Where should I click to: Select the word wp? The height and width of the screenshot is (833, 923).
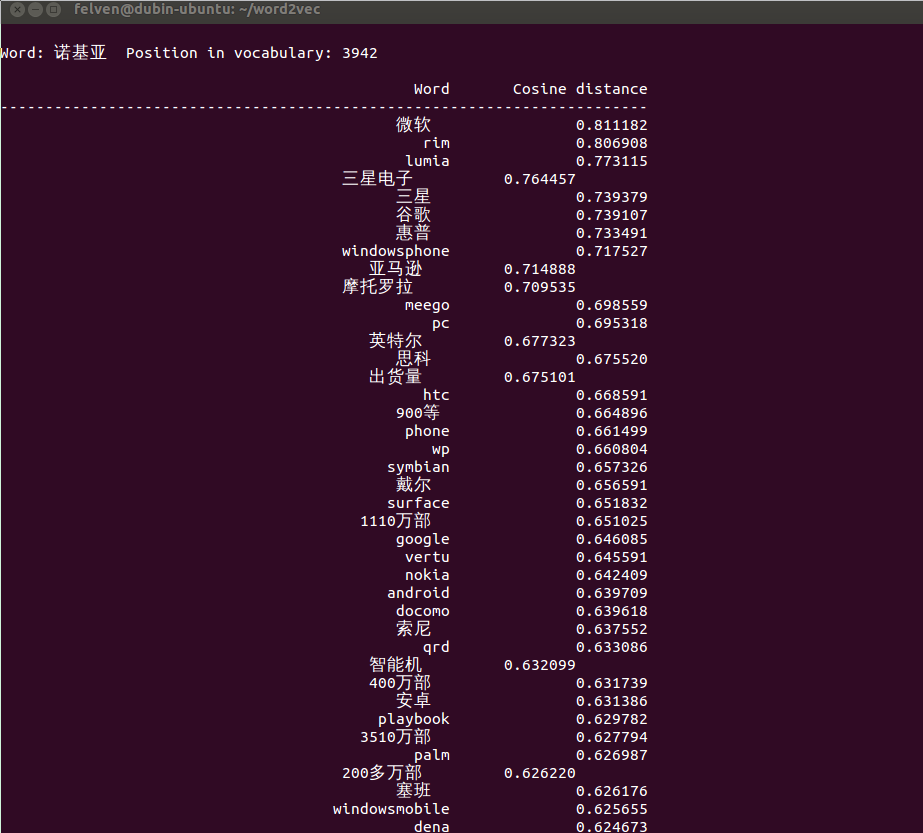pyautogui.click(x=441, y=450)
